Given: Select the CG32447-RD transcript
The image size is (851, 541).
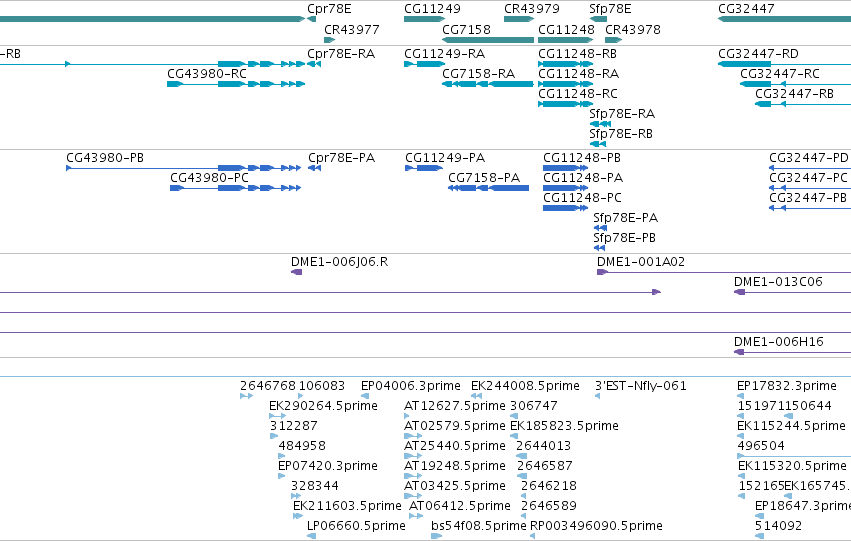Looking at the screenshot, I should click(784, 64).
